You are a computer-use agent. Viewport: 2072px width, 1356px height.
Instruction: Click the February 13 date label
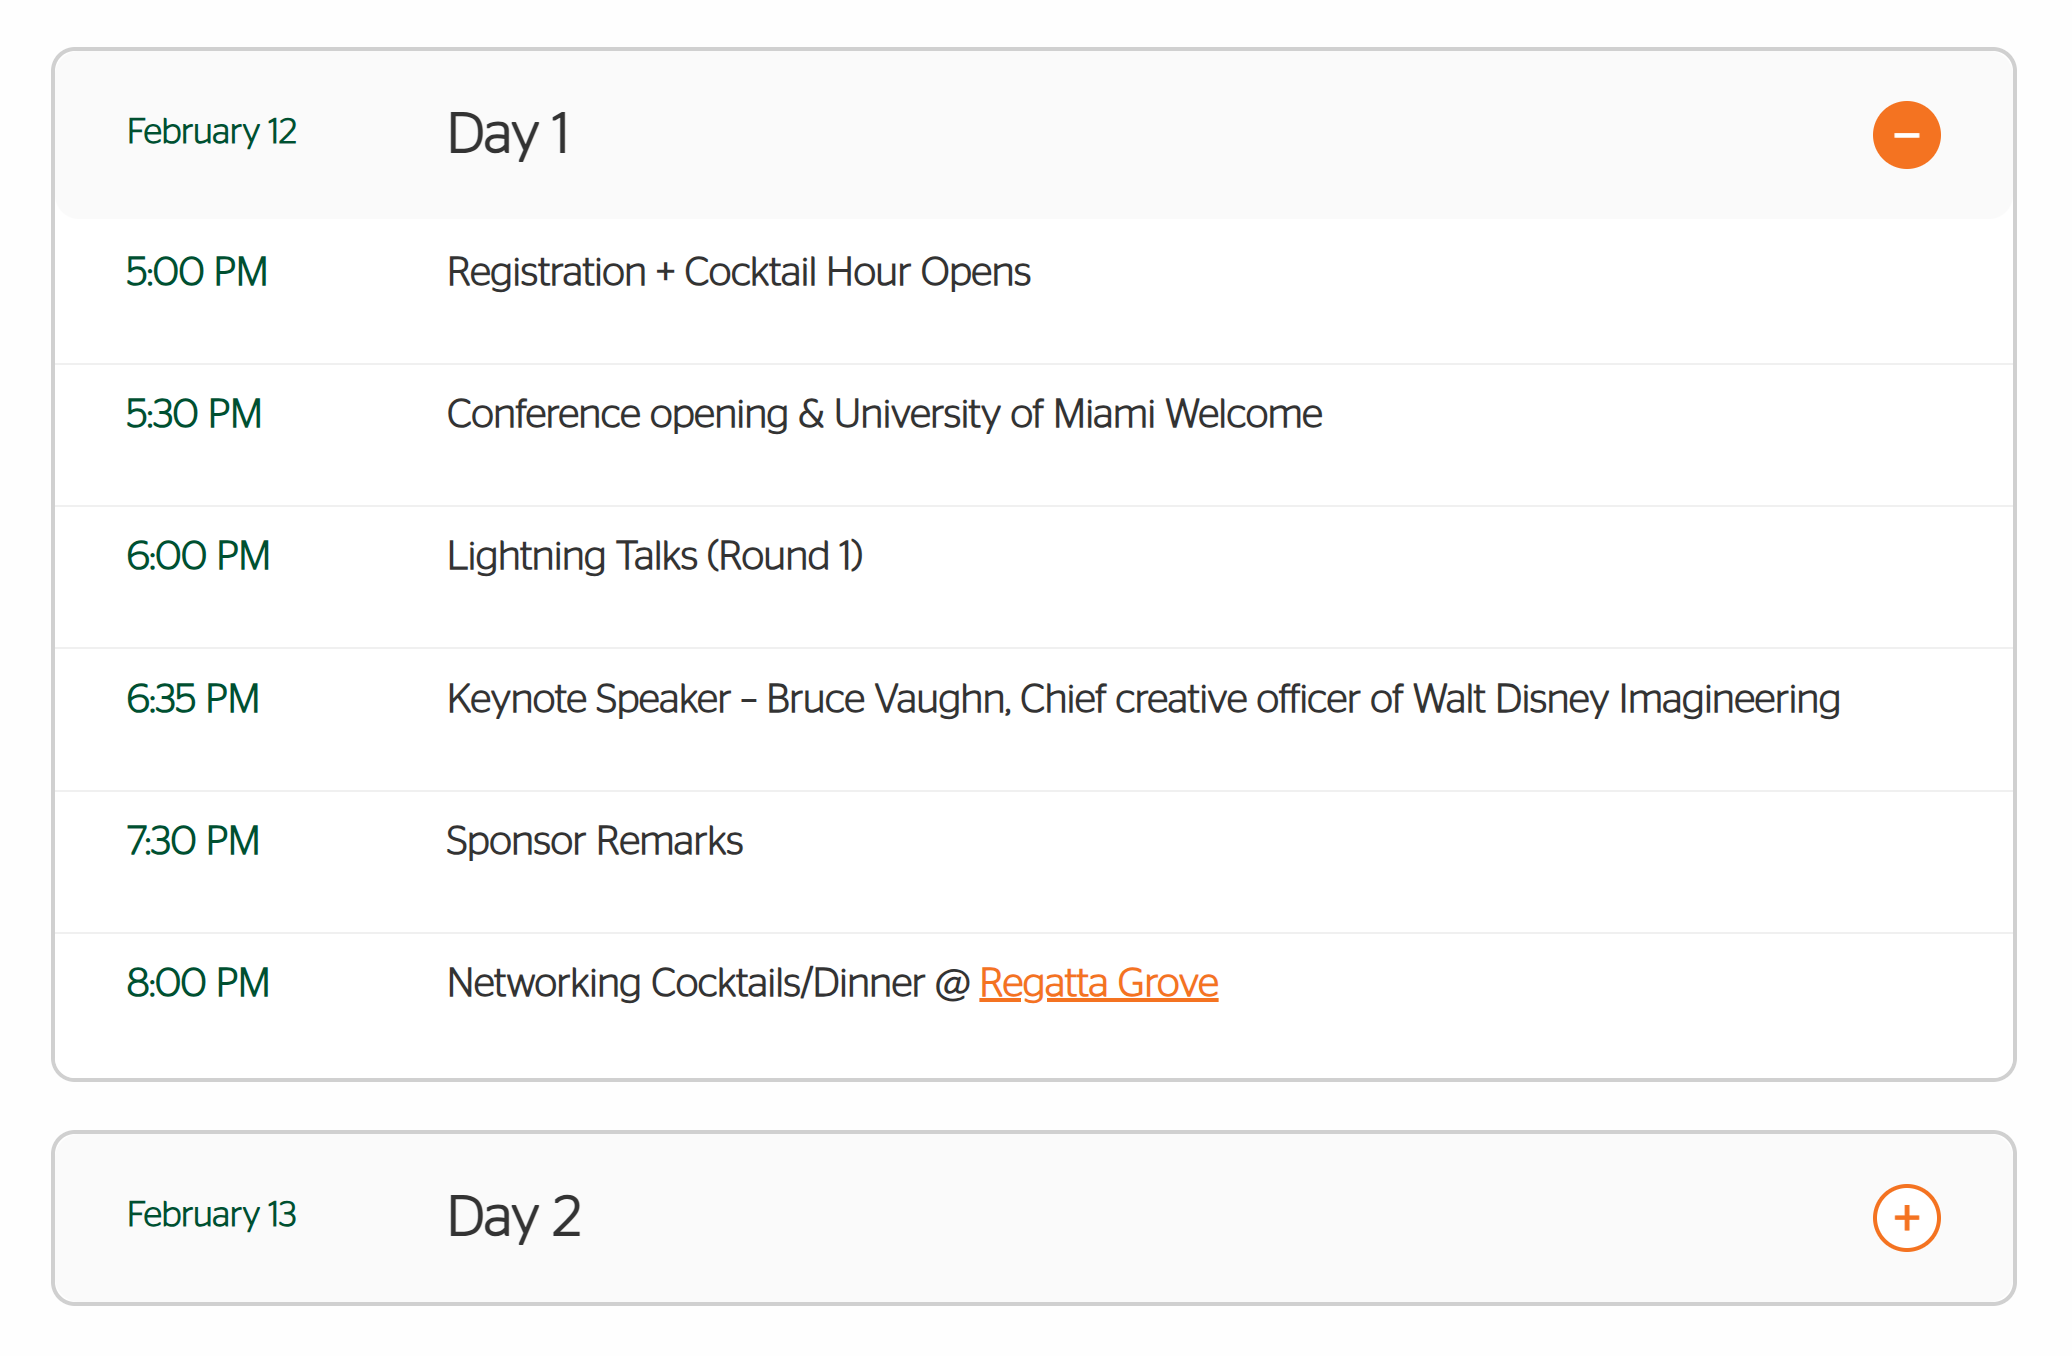(211, 1214)
